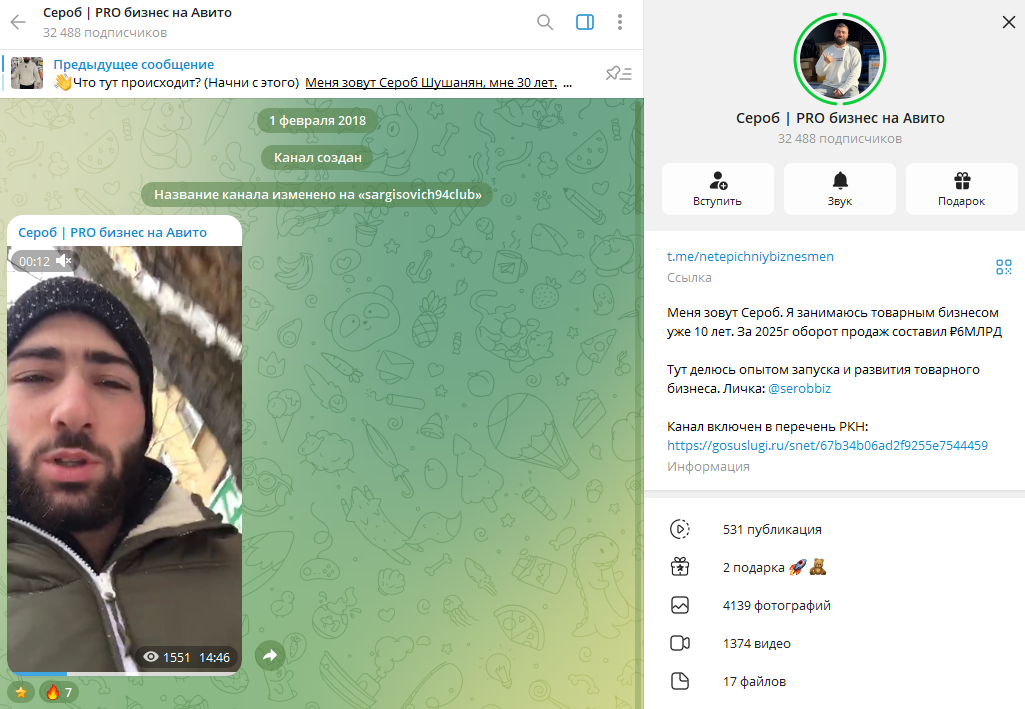
Task: Open the three-dot channel menu
Action: [x=621, y=22]
